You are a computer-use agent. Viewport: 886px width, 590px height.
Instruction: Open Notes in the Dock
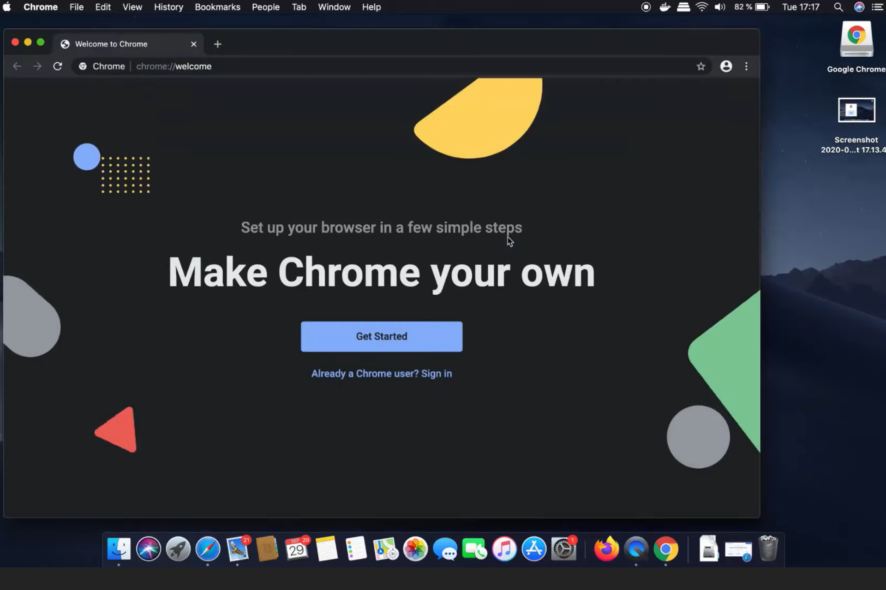click(326, 549)
